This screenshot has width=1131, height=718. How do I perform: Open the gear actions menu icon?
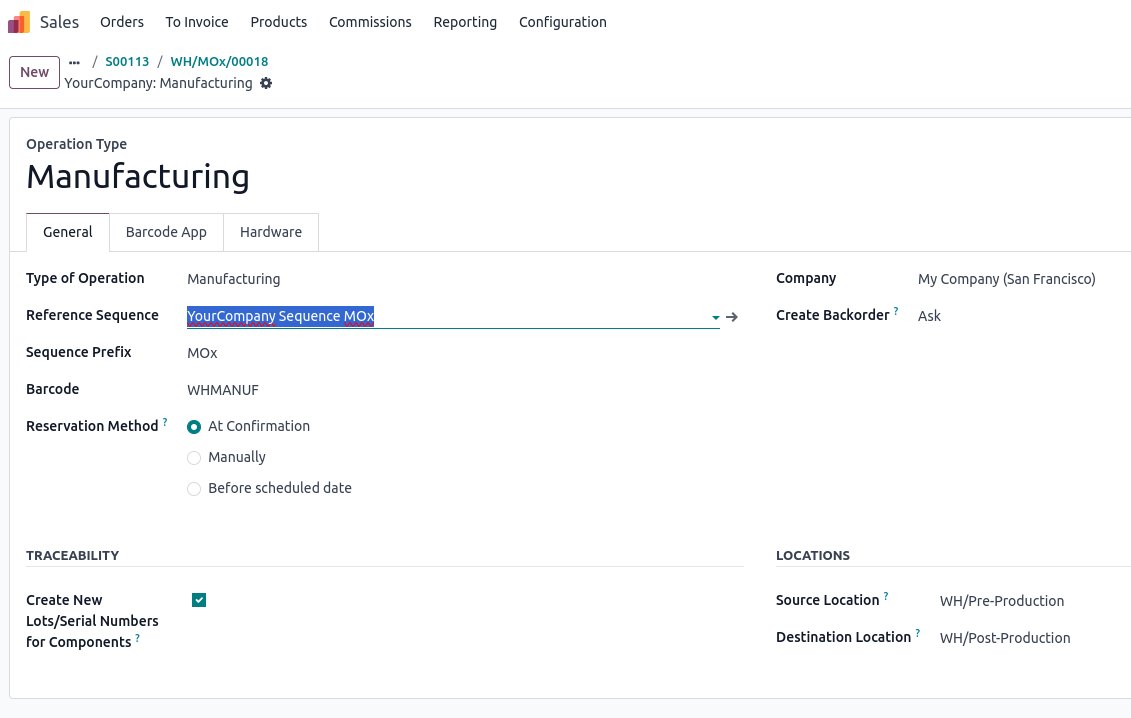coord(266,83)
